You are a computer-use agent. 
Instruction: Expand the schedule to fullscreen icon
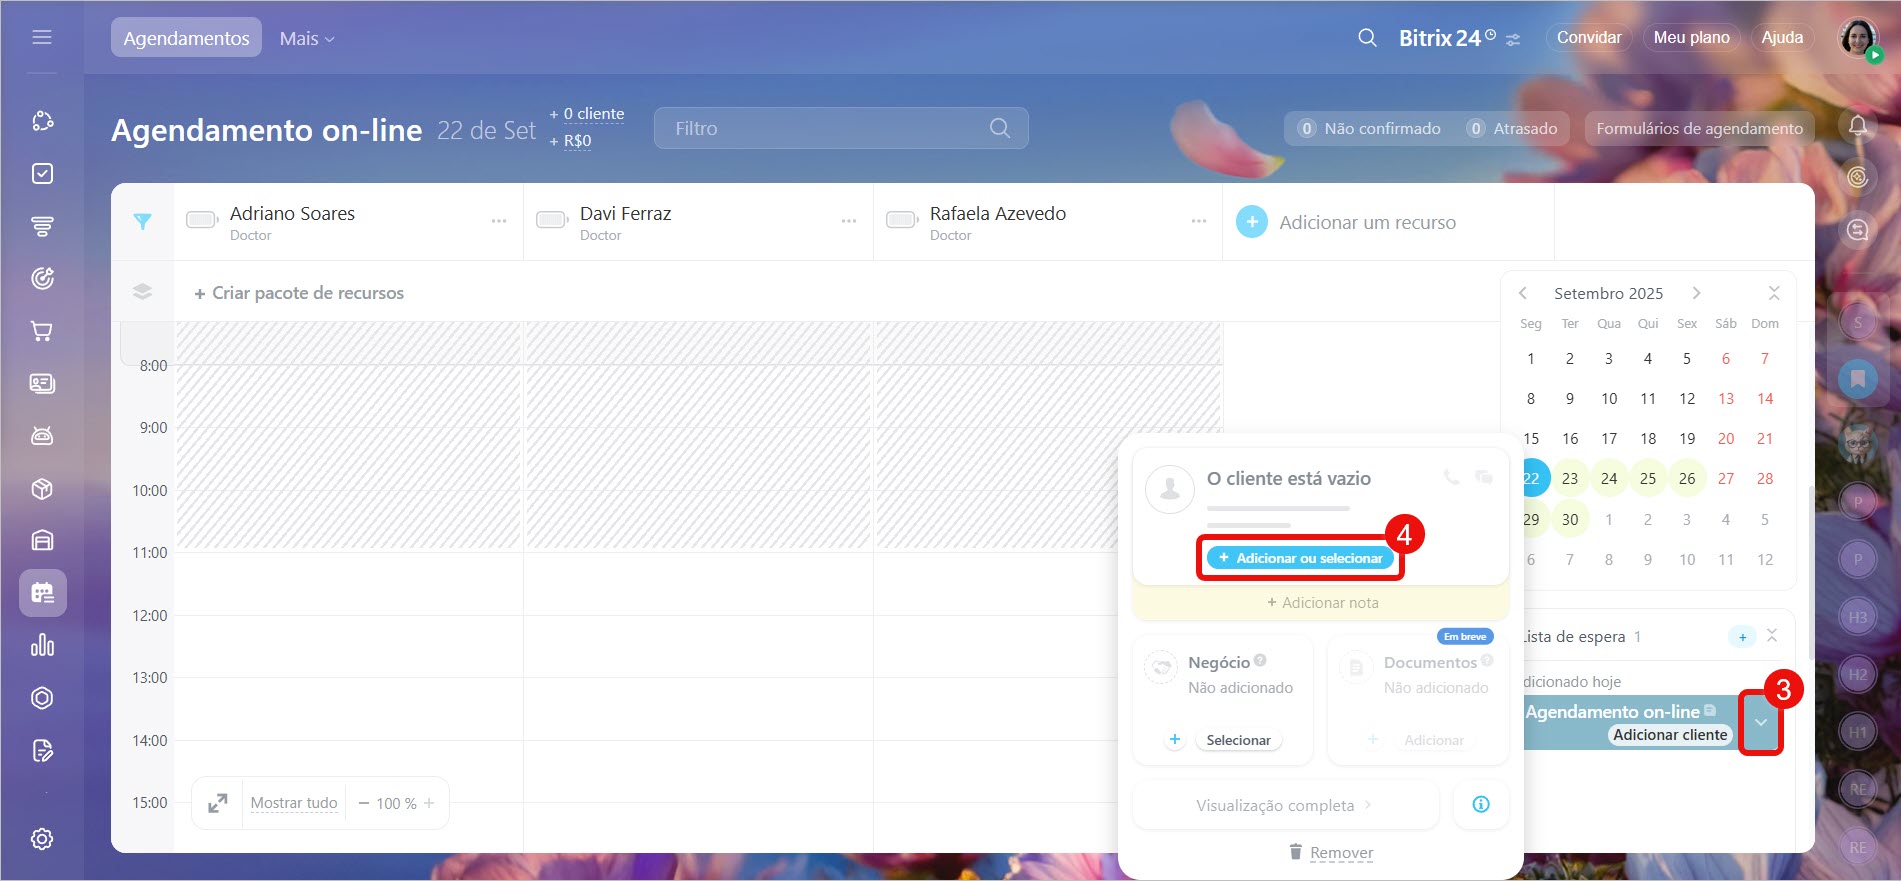point(218,803)
